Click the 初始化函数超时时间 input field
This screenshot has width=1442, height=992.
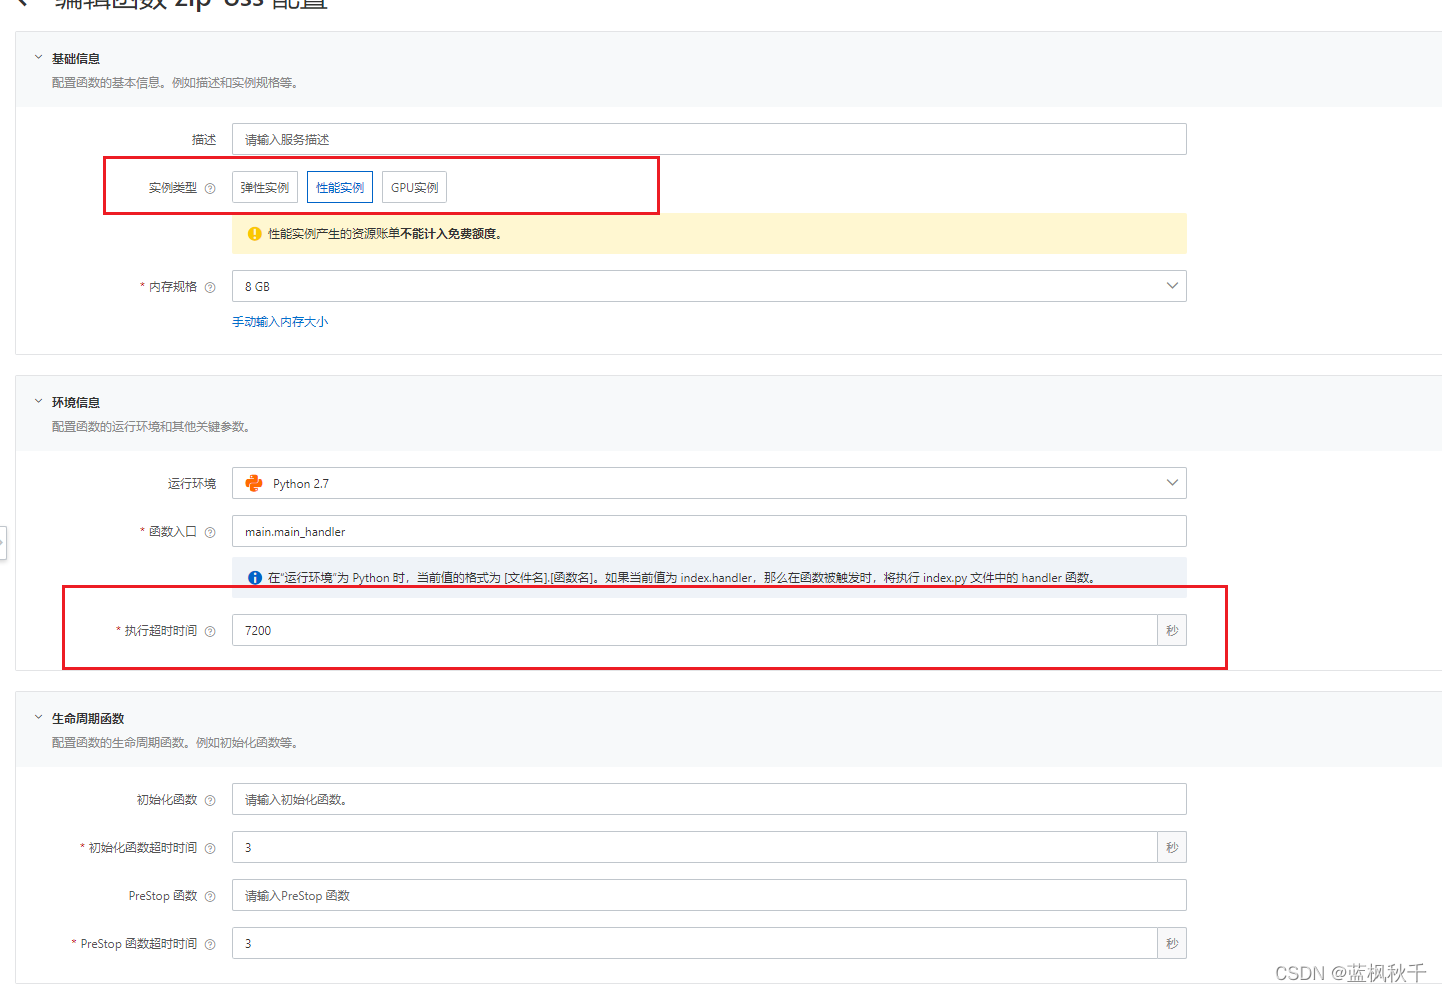[695, 847]
